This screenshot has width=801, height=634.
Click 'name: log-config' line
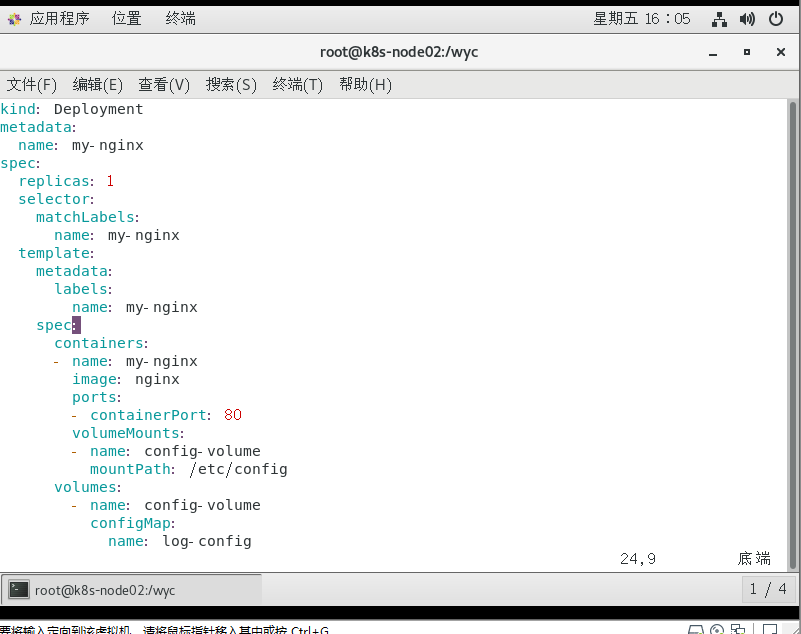[180, 542]
